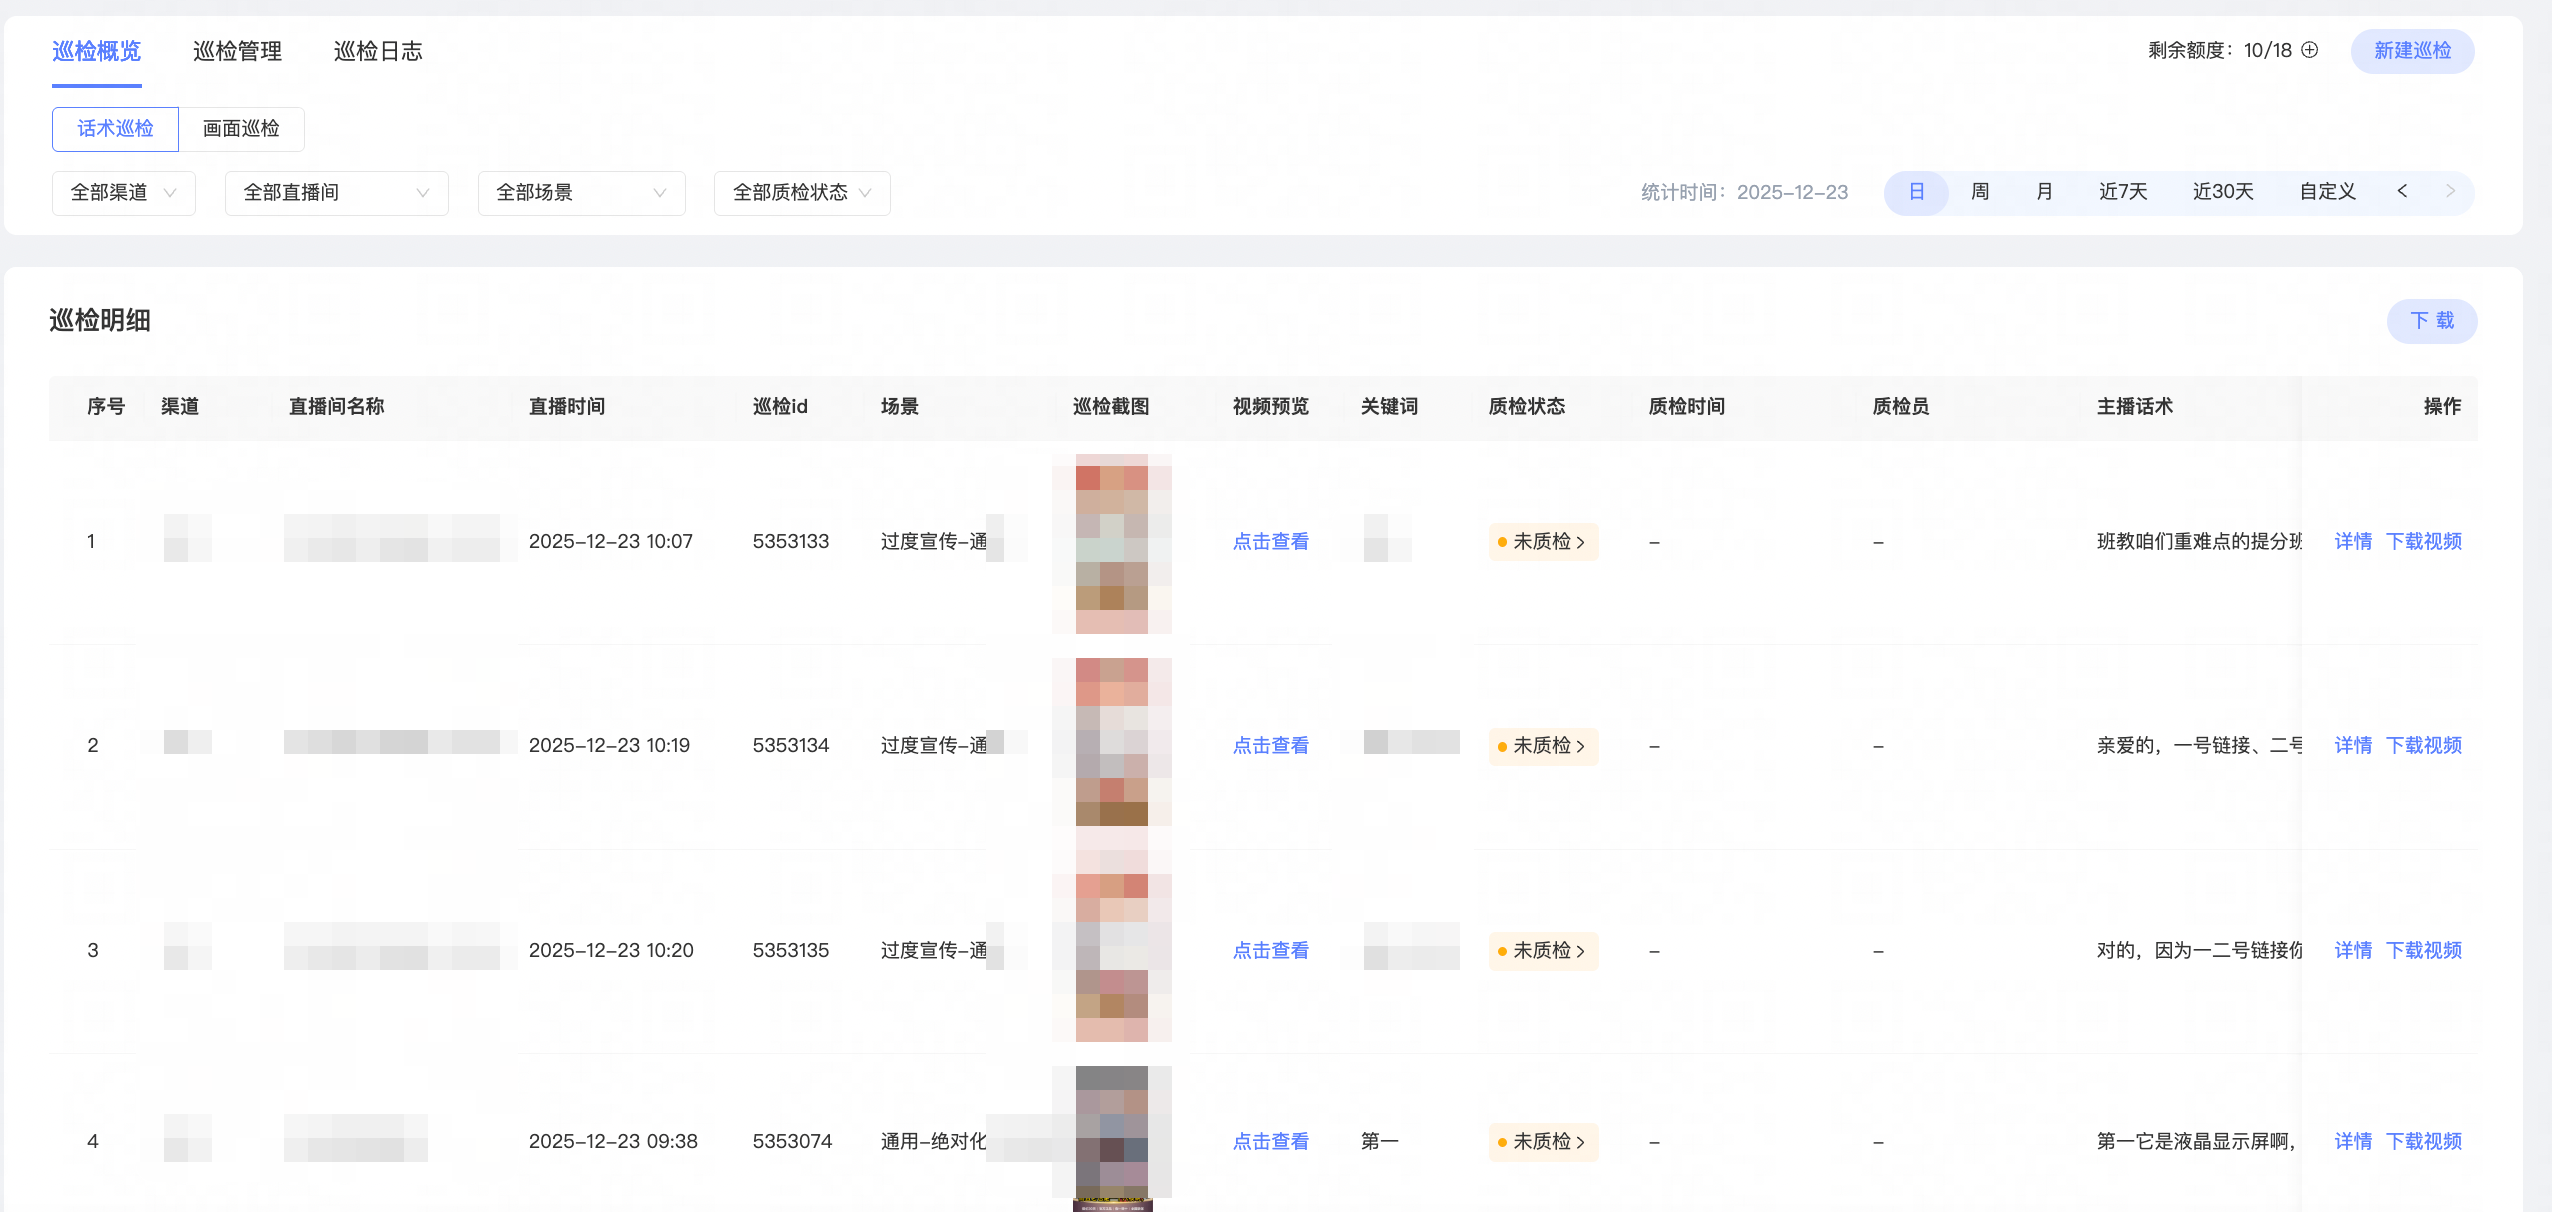This screenshot has height=1212, width=2552.
Task: Open 详情 for inspection 5353135
Action: (2352, 951)
